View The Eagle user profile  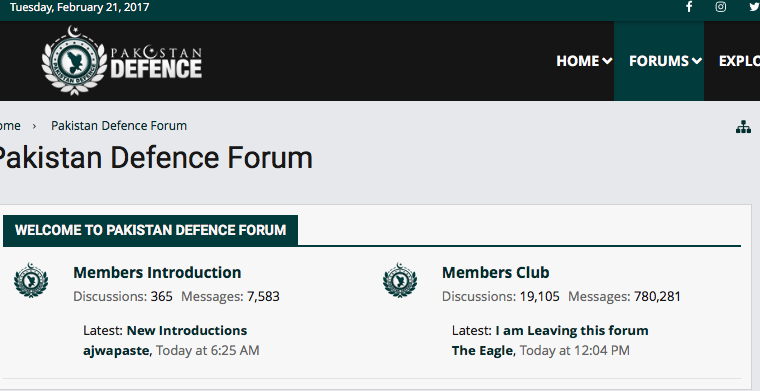[482, 350]
